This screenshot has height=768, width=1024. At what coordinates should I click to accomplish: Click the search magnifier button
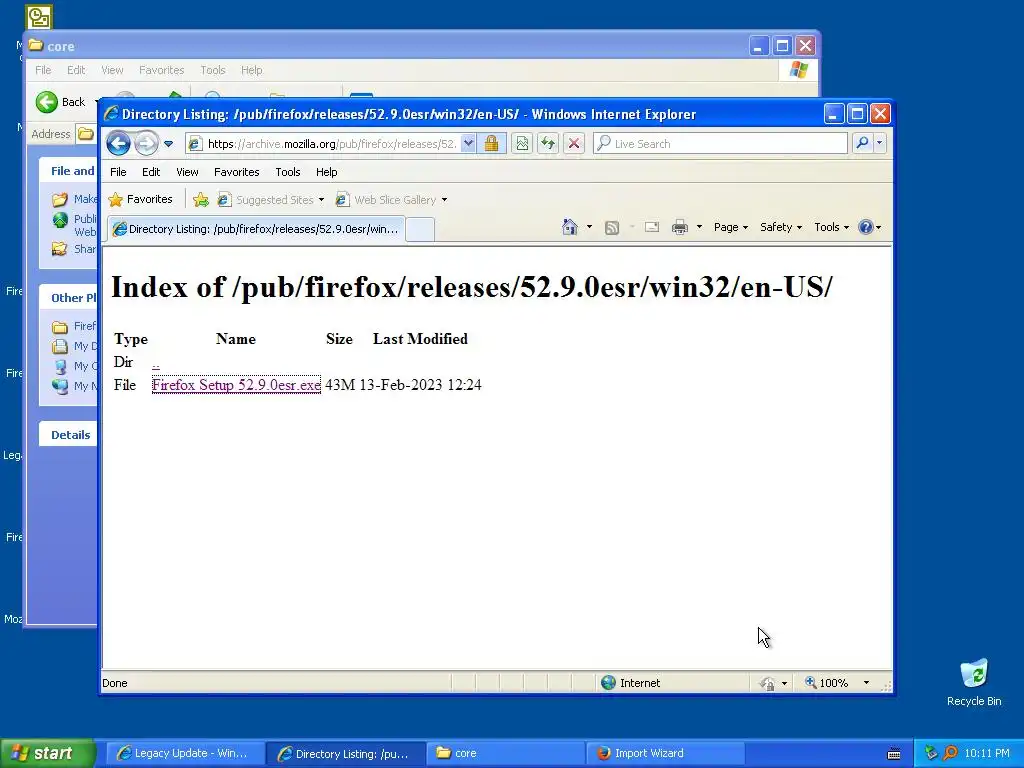862,144
